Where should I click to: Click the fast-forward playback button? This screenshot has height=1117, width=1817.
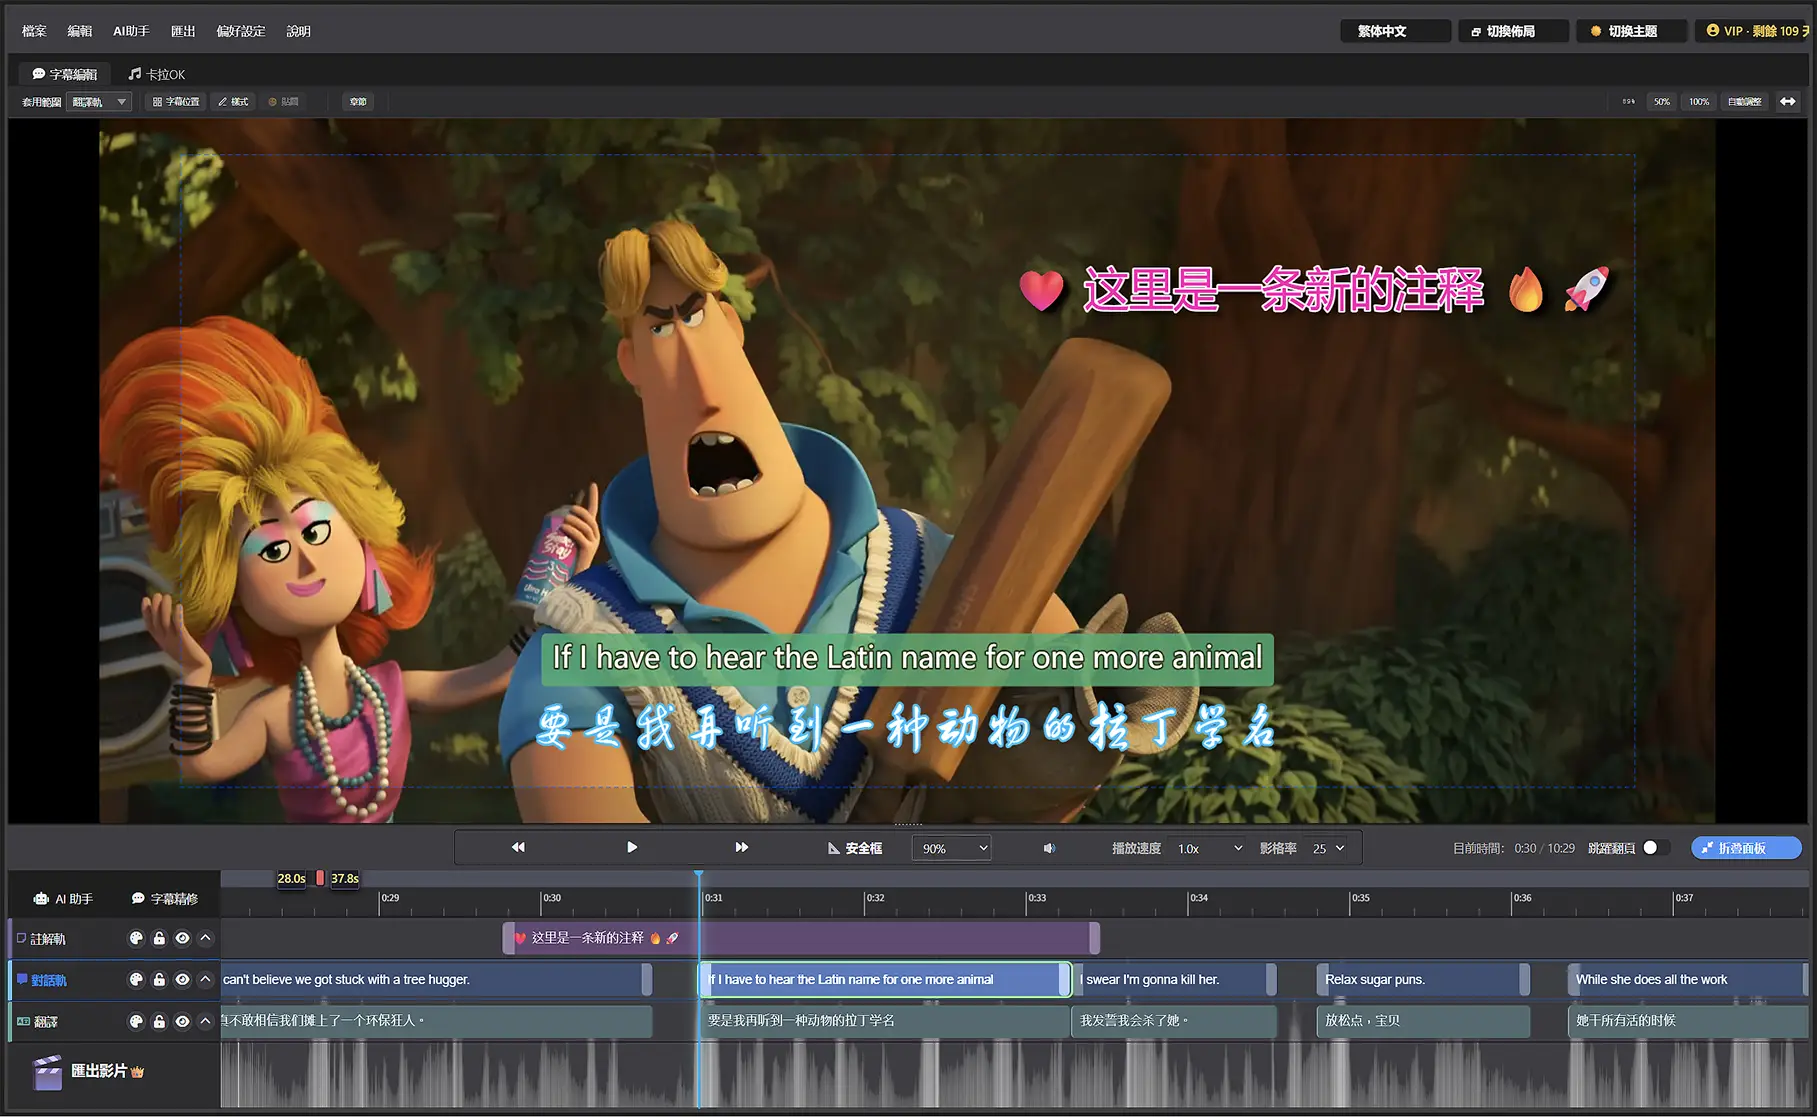pos(742,847)
